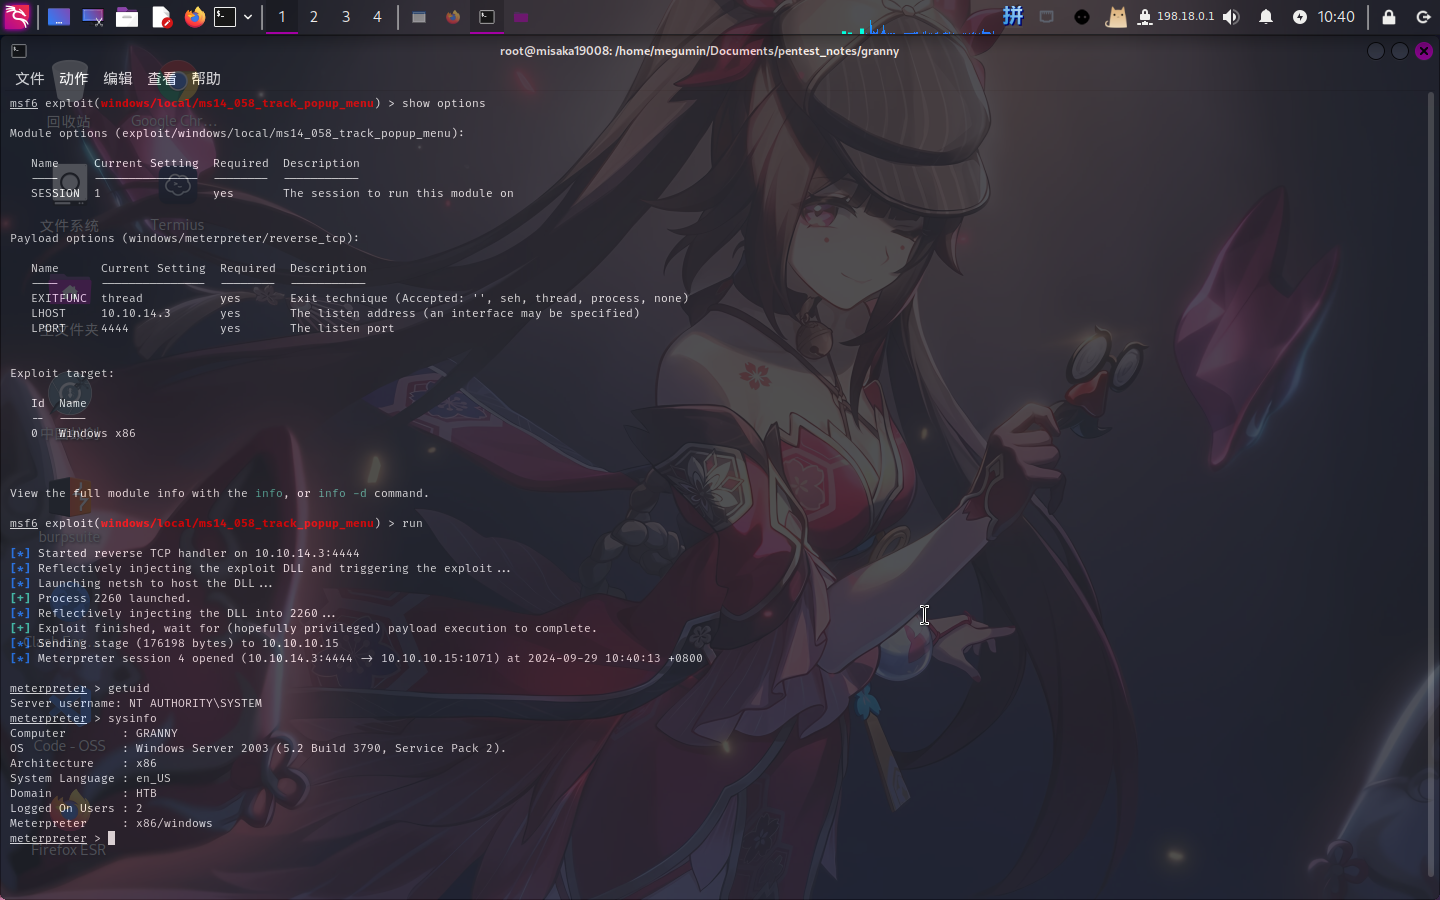This screenshot has height=900, width=1440.
Task: Launch Firefox from the panel launcher
Action: click(x=195, y=17)
